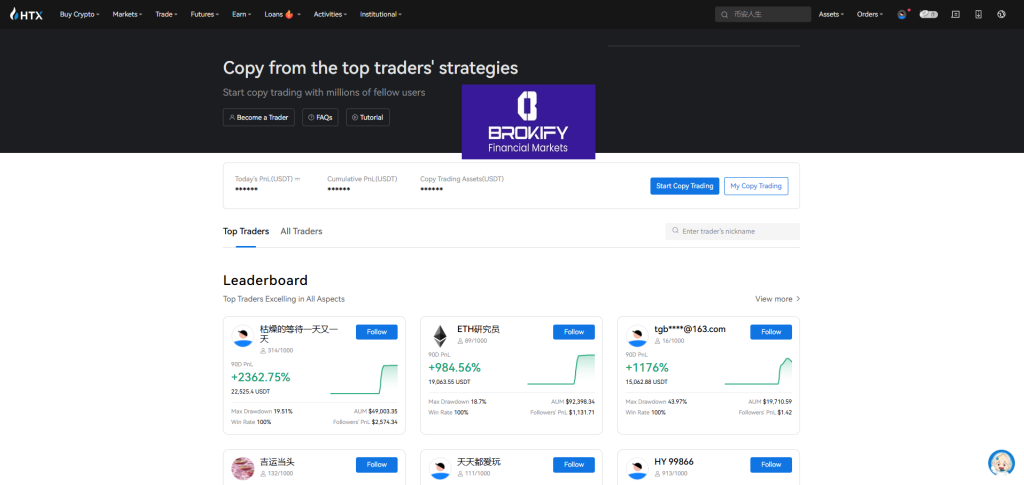
Task: Click the +984.56% PnL value
Action: point(455,368)
